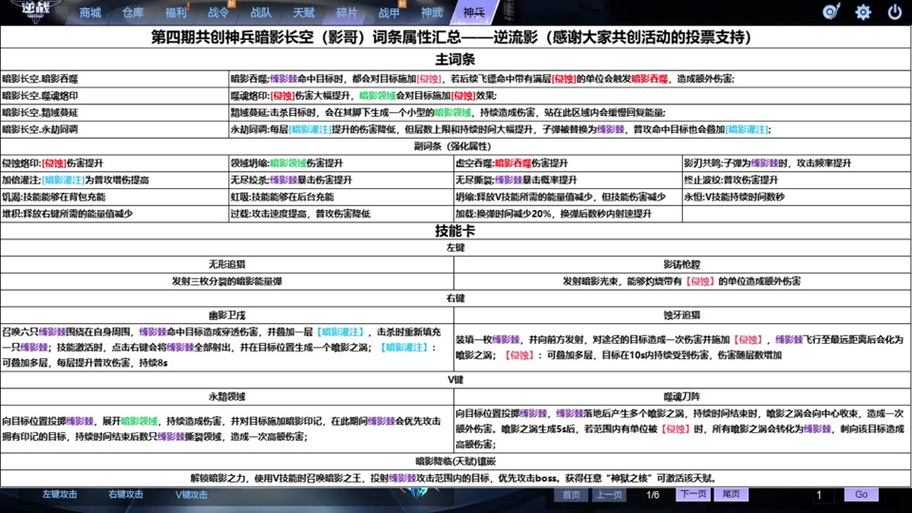Viewport: 912px width, 513px height.
Task: Click the 技能卡 section heading
Action: coord(455,231)
